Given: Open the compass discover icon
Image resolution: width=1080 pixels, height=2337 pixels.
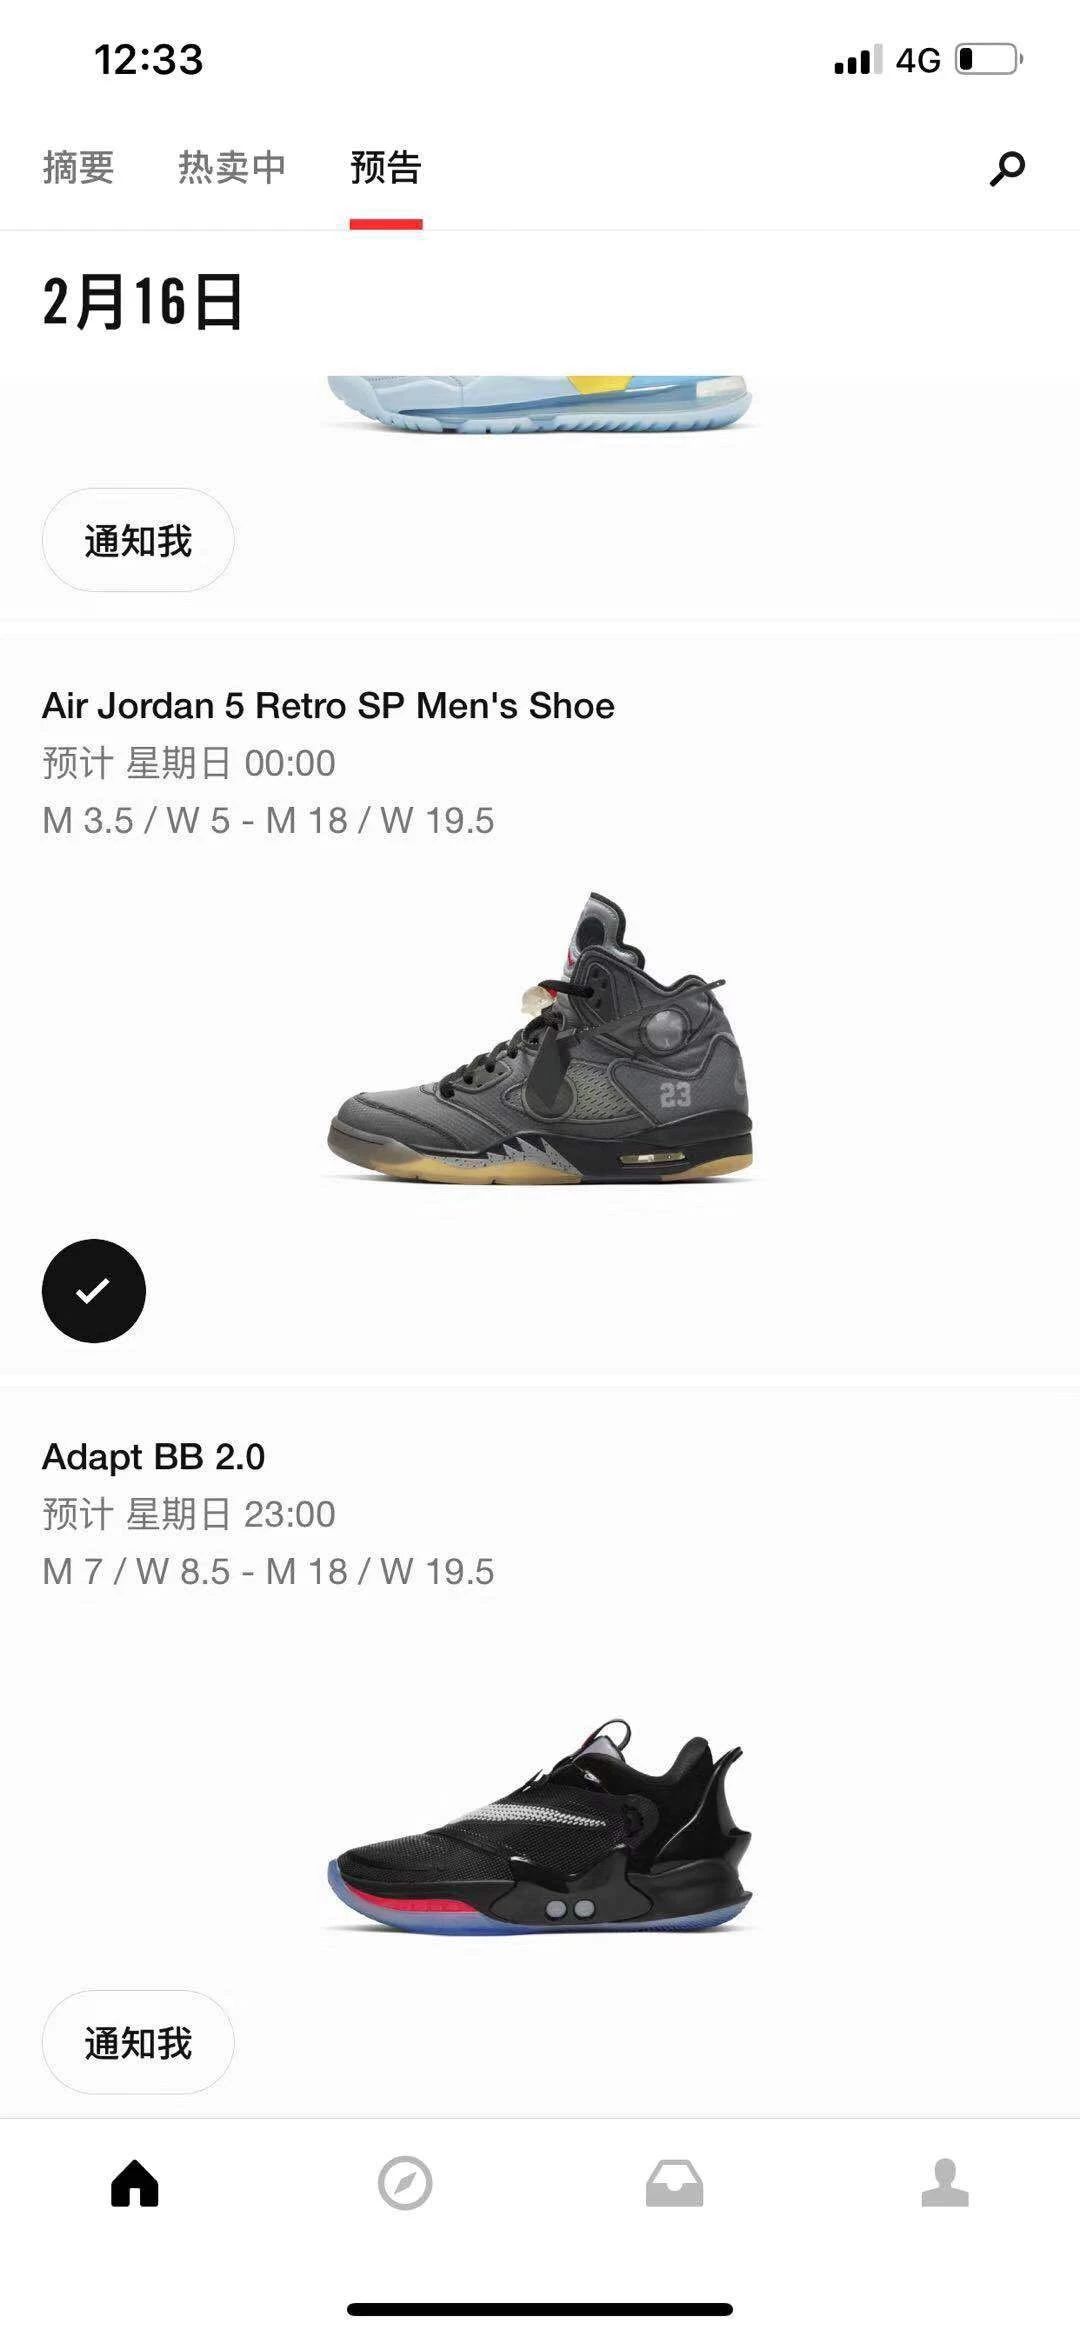Looking at the screenshot, I should (405, 2182).
